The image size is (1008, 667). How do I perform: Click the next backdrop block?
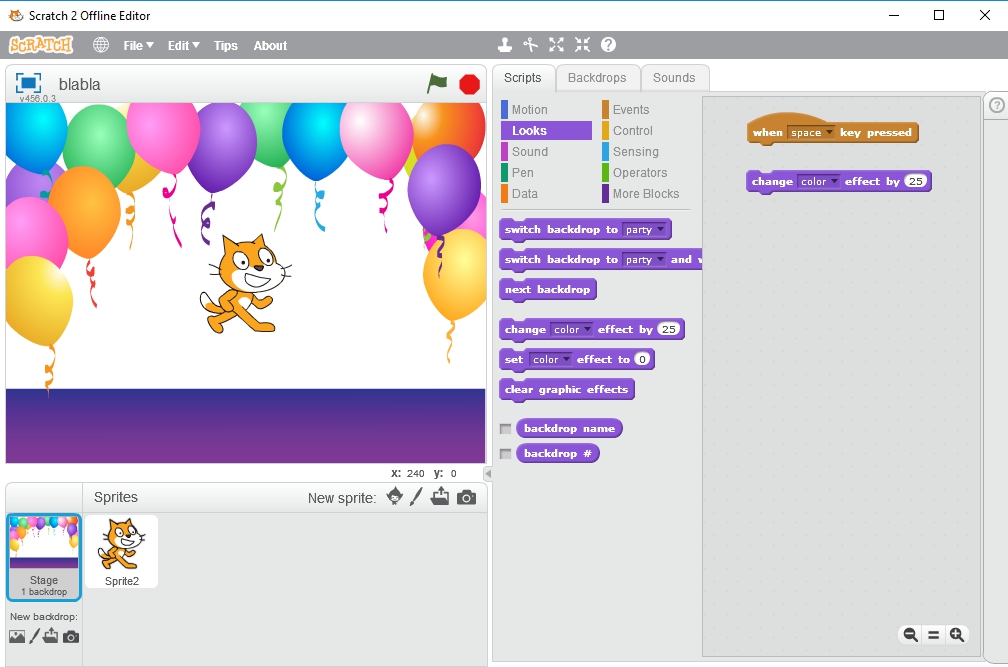548,289
